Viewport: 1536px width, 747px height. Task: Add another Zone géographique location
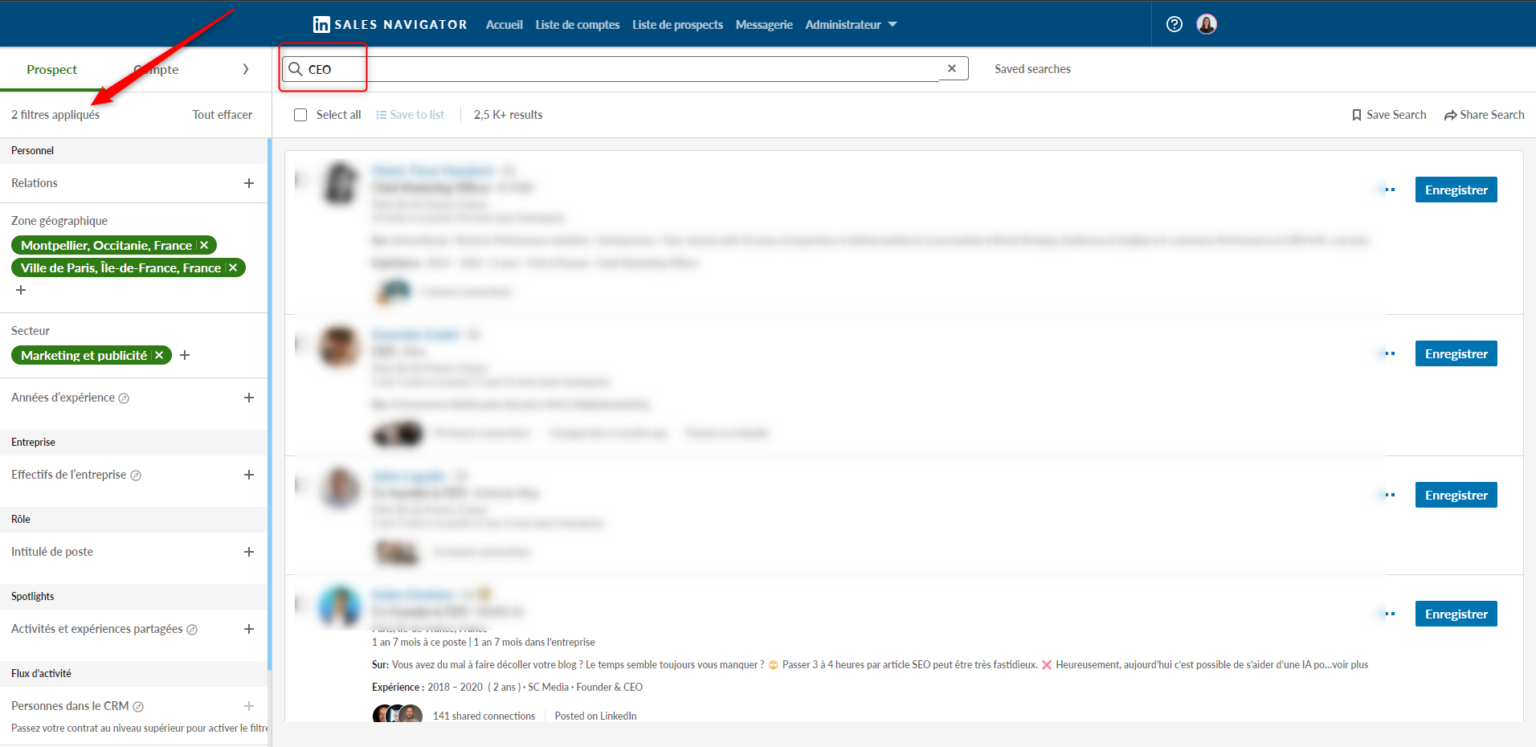point(21,290)
